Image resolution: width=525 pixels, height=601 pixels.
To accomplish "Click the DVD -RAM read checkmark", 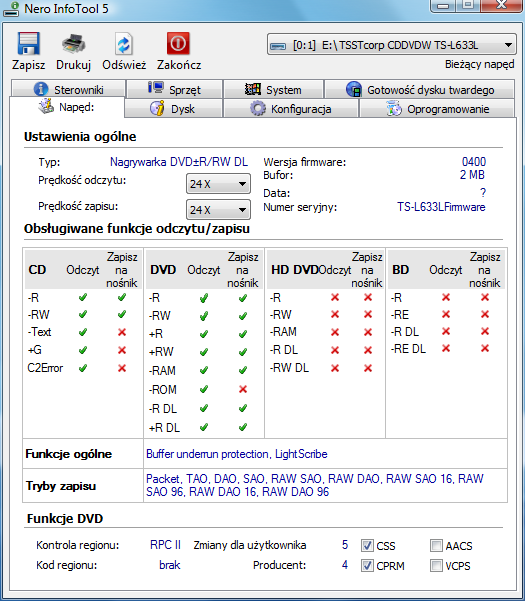I will 204,370.
